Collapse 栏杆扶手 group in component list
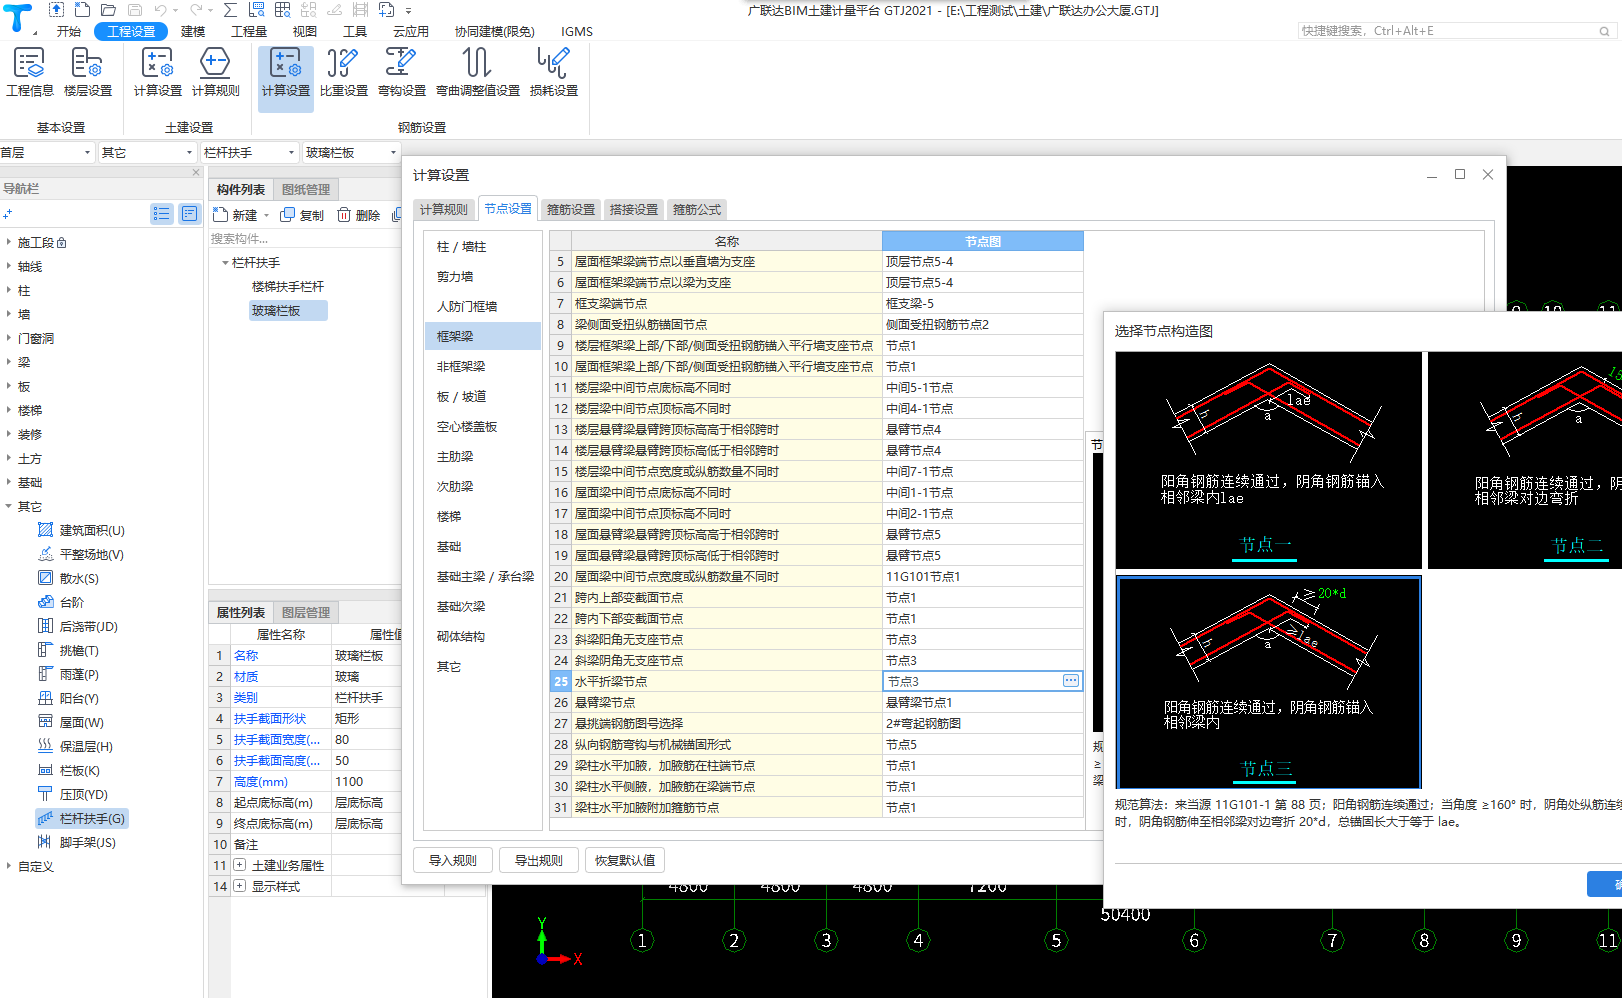 pyautogui.click(x=225, y=263)
